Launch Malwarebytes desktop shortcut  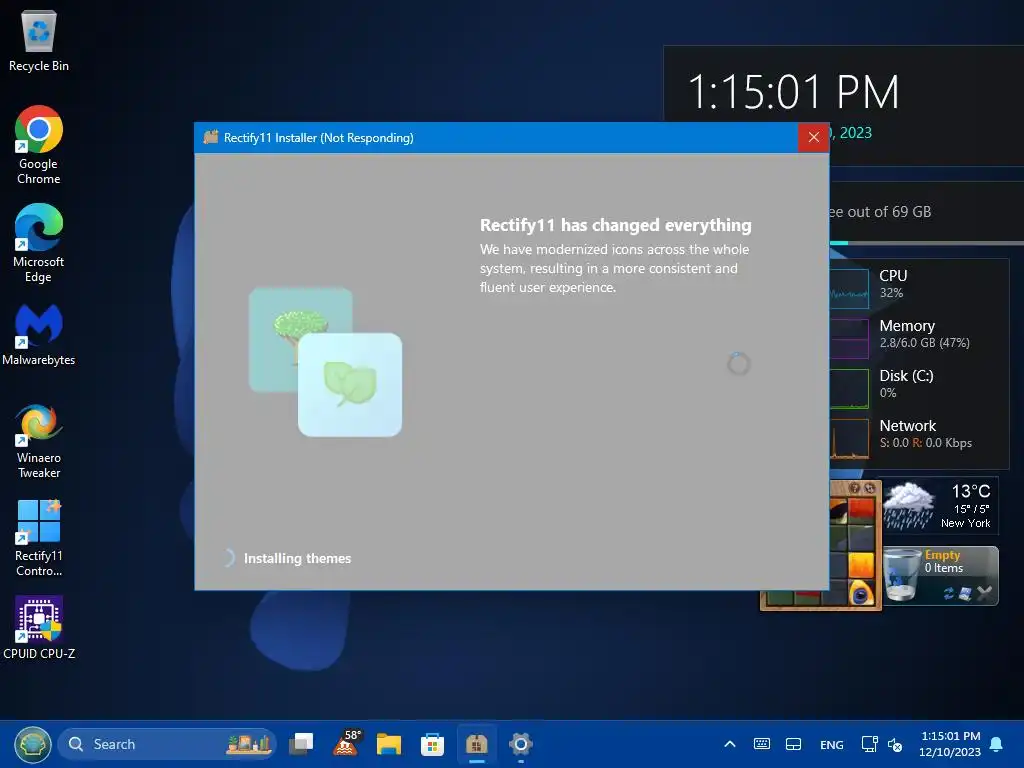click(x=39, y=334)
